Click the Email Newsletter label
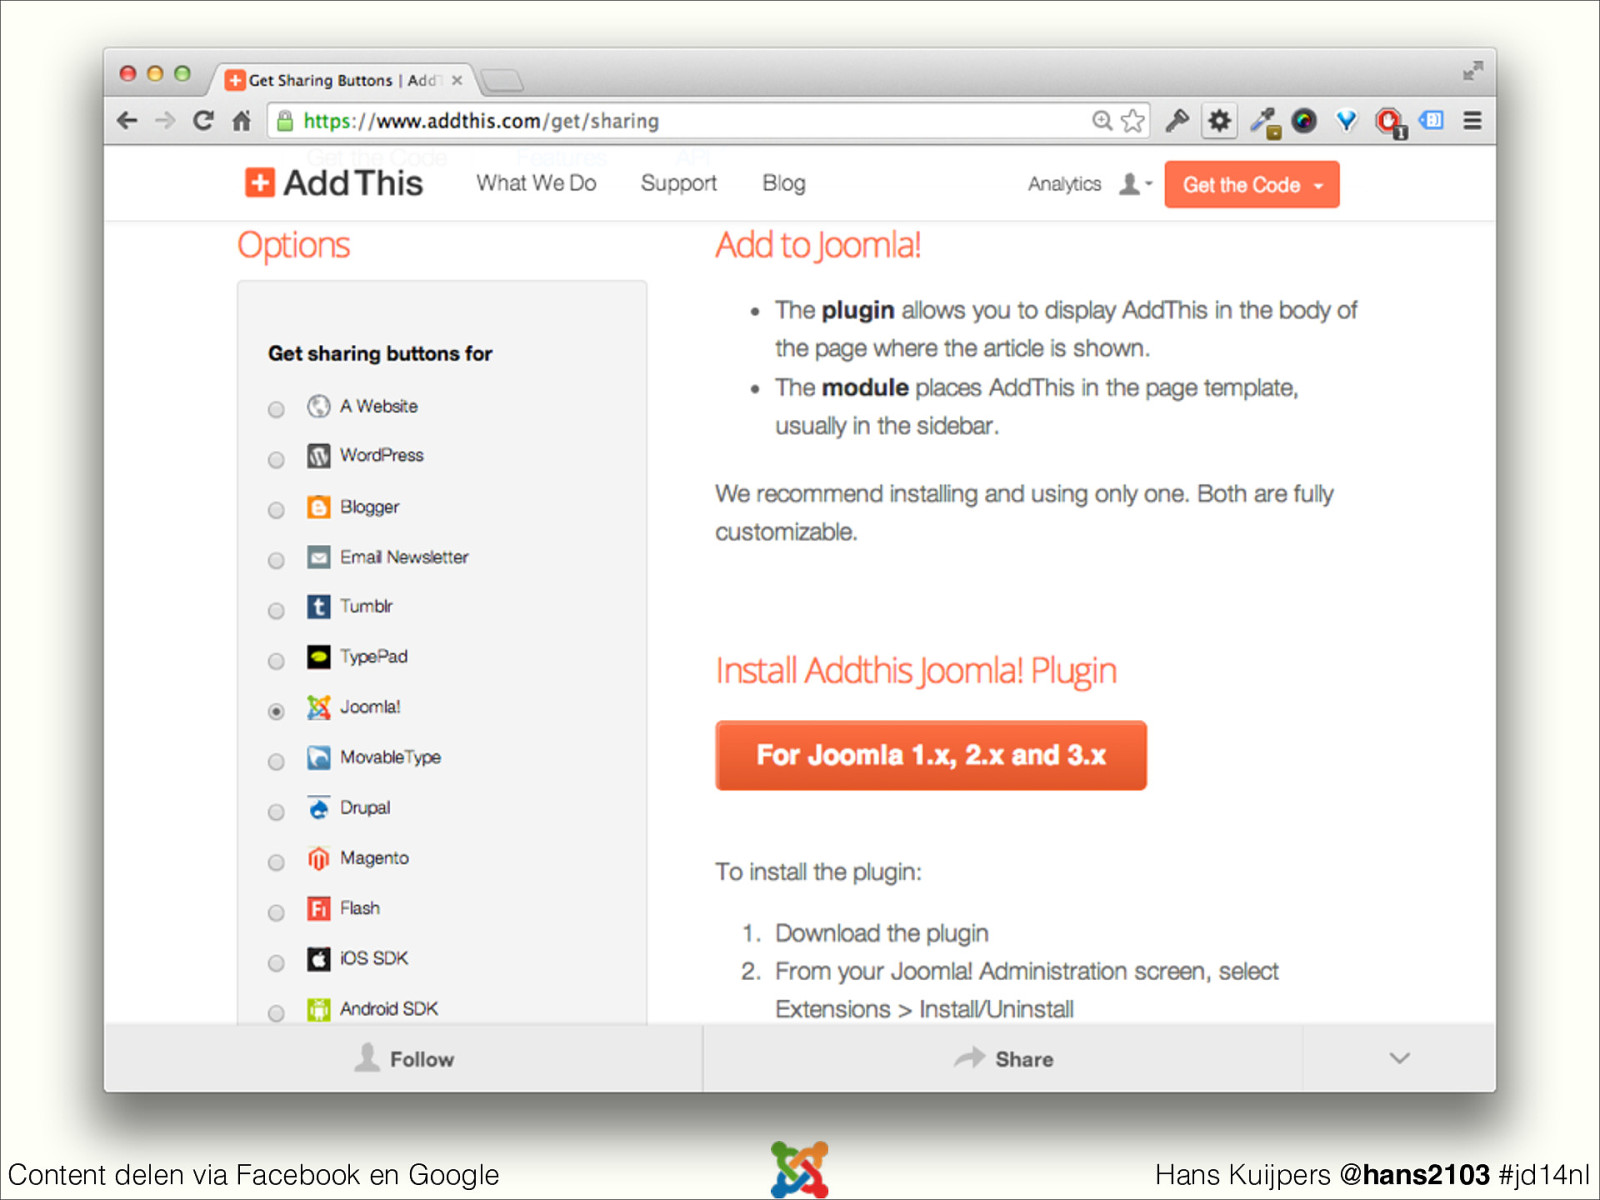The image size is (1600, 1200). (x=404, y=557)
